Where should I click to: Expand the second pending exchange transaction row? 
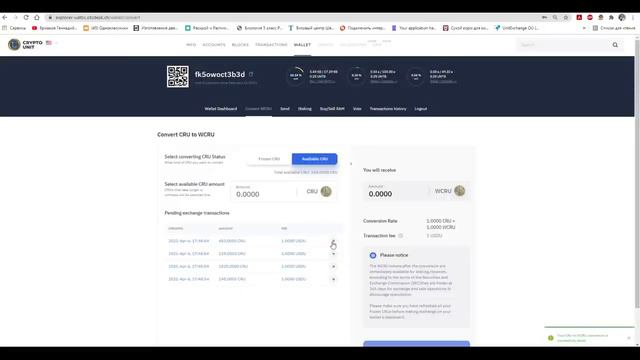(x=333, y=254)
